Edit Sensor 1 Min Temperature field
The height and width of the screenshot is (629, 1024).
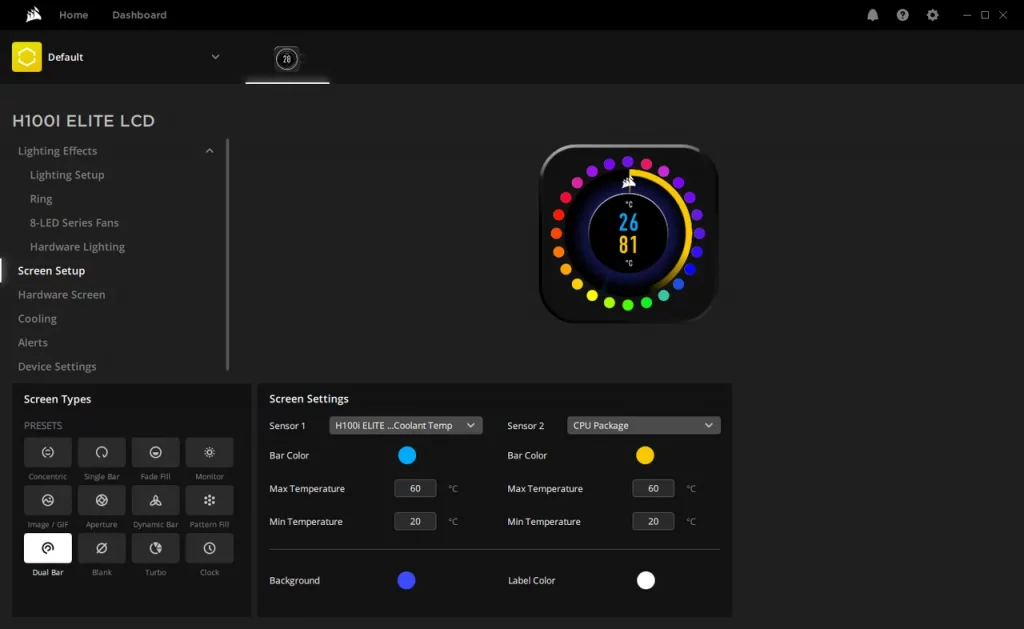tap(415, 521)
